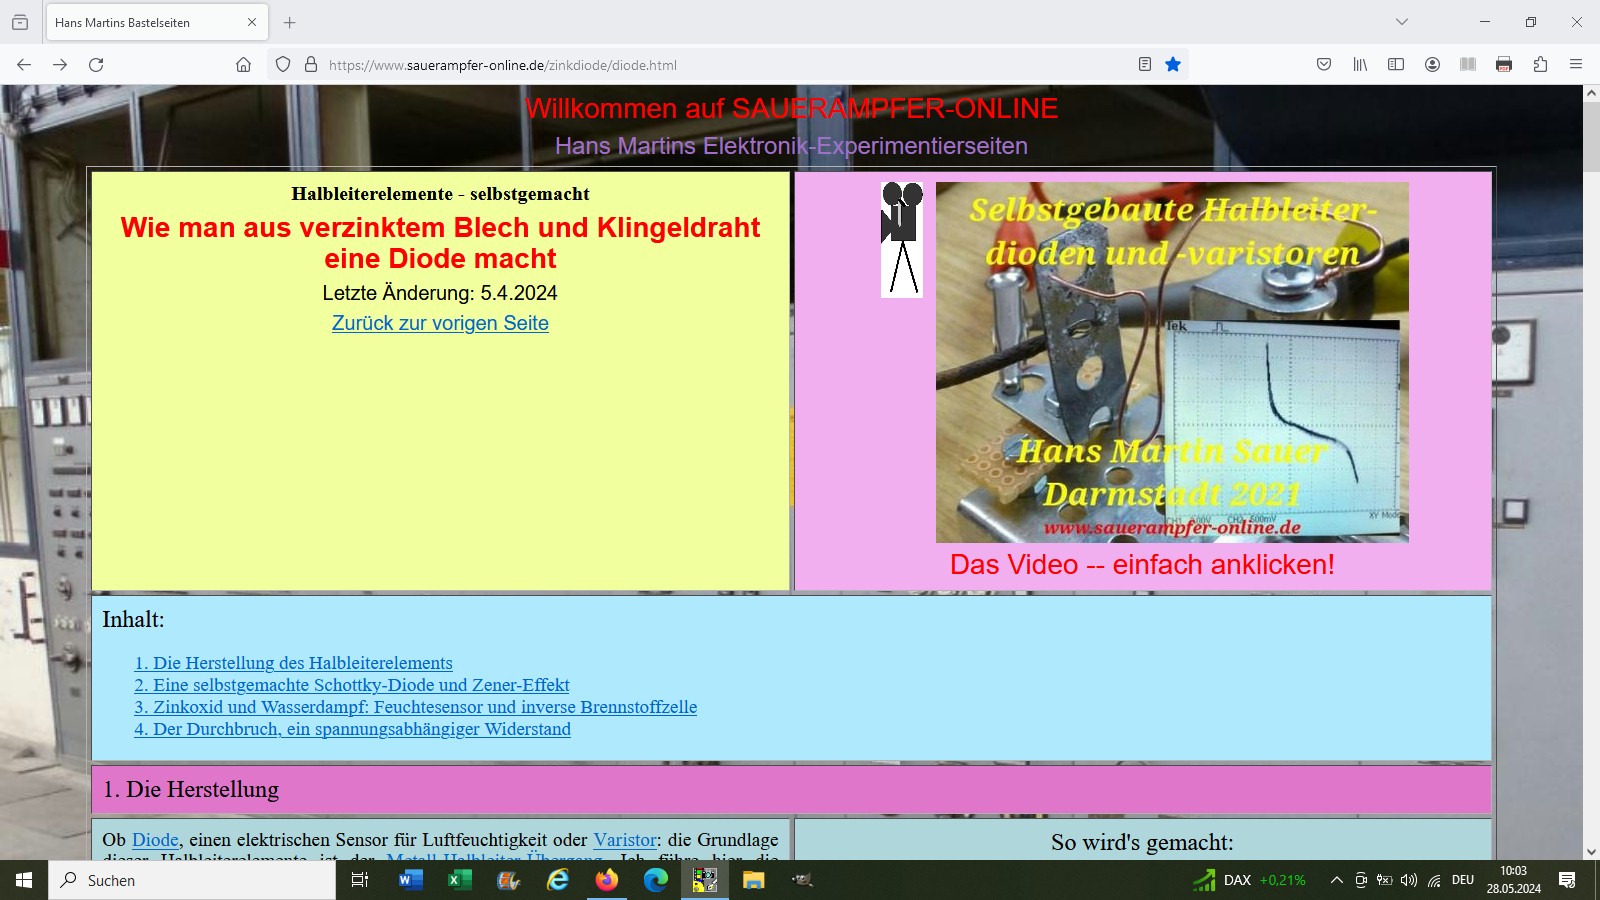Click the taskbar Suchen search box

192,880
